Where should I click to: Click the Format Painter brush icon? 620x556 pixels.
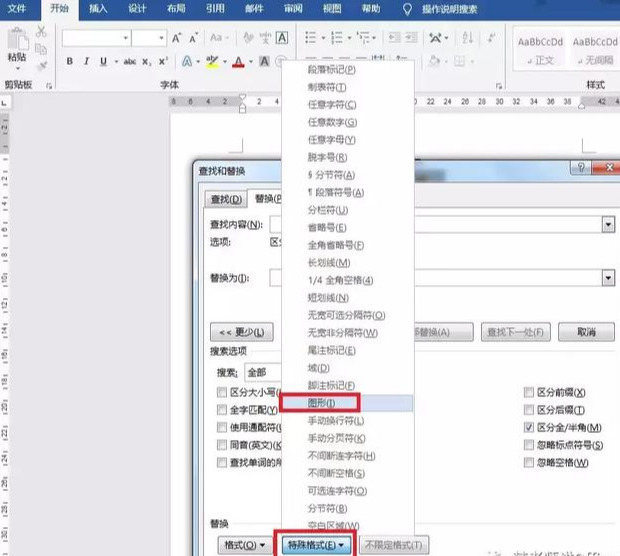click(x=41, y=65)
